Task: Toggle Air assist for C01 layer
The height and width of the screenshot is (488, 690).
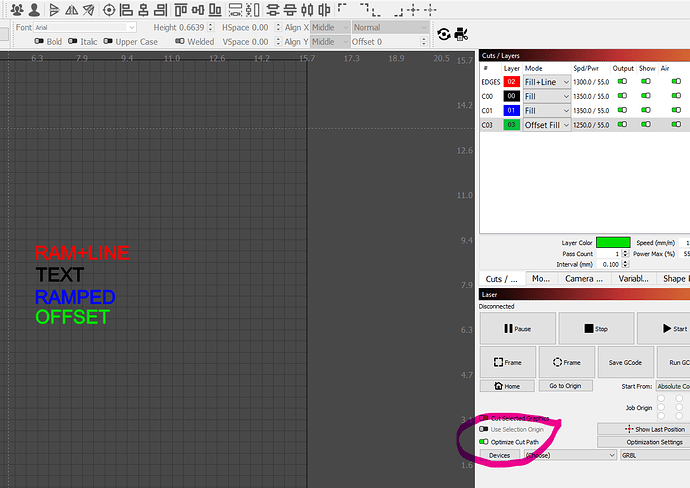Action: click(x=676, y=110)
